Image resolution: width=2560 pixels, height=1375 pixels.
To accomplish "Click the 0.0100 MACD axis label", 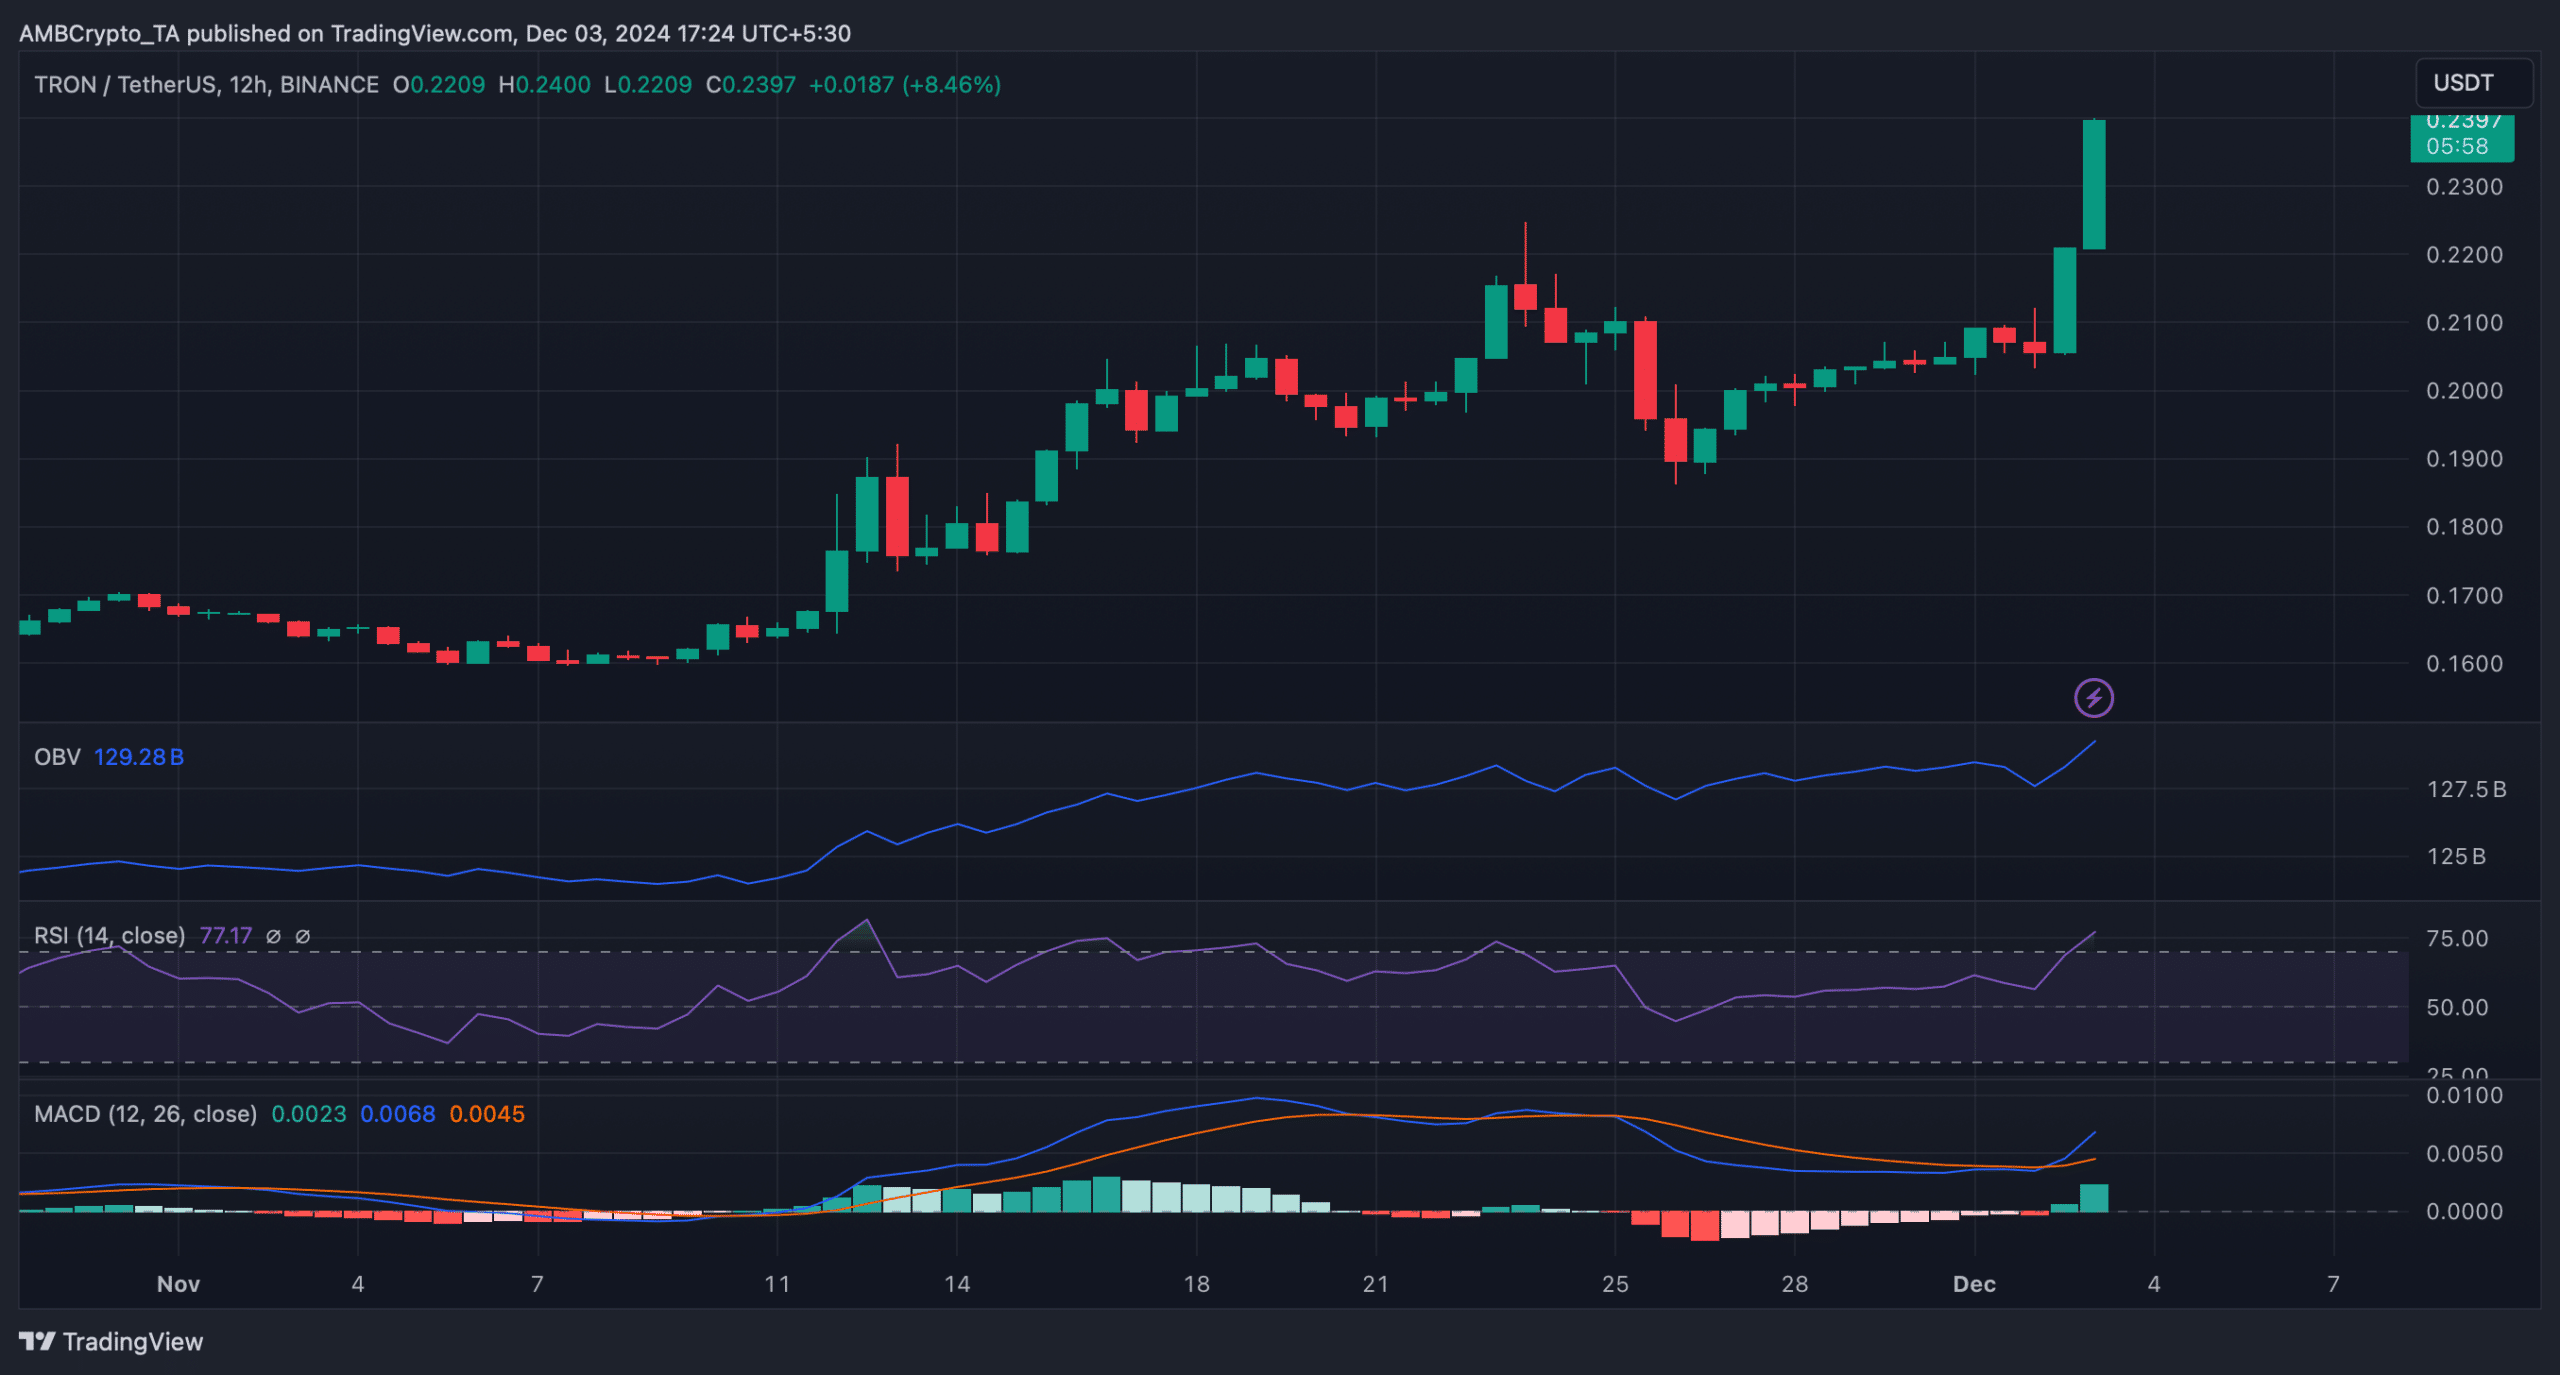I will click(x=2465, y=1096).
